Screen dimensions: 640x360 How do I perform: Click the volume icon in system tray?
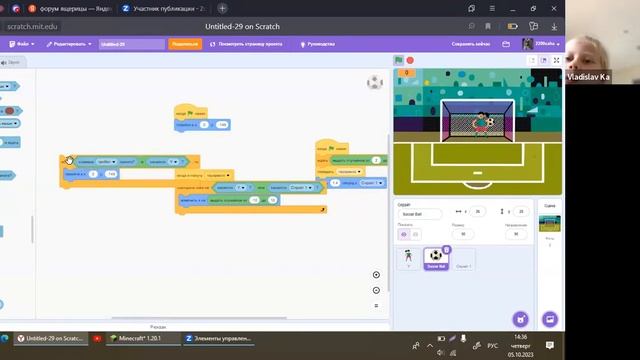[440, 352]
